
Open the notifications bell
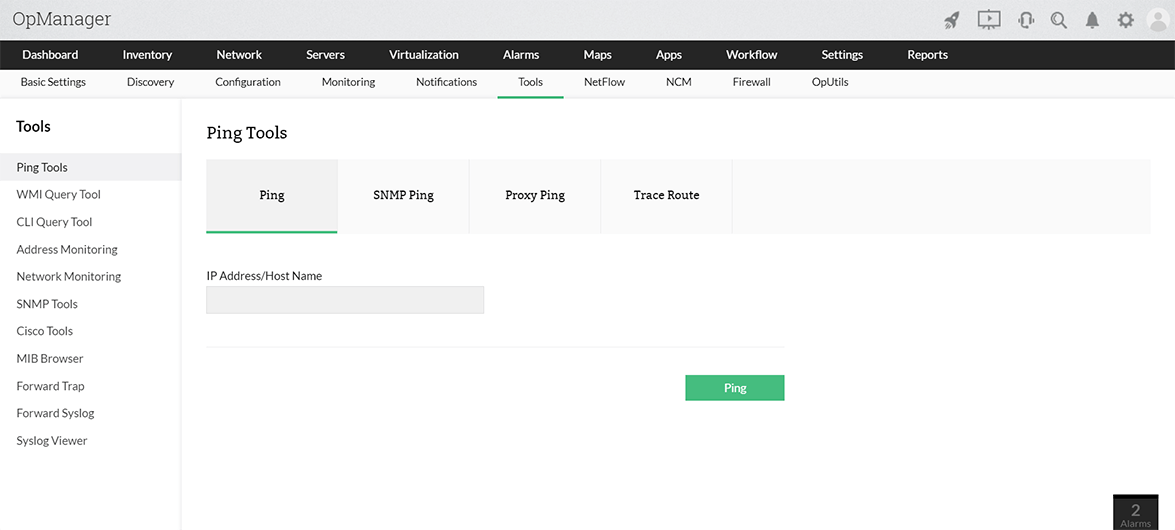(x=1093, y=20)
